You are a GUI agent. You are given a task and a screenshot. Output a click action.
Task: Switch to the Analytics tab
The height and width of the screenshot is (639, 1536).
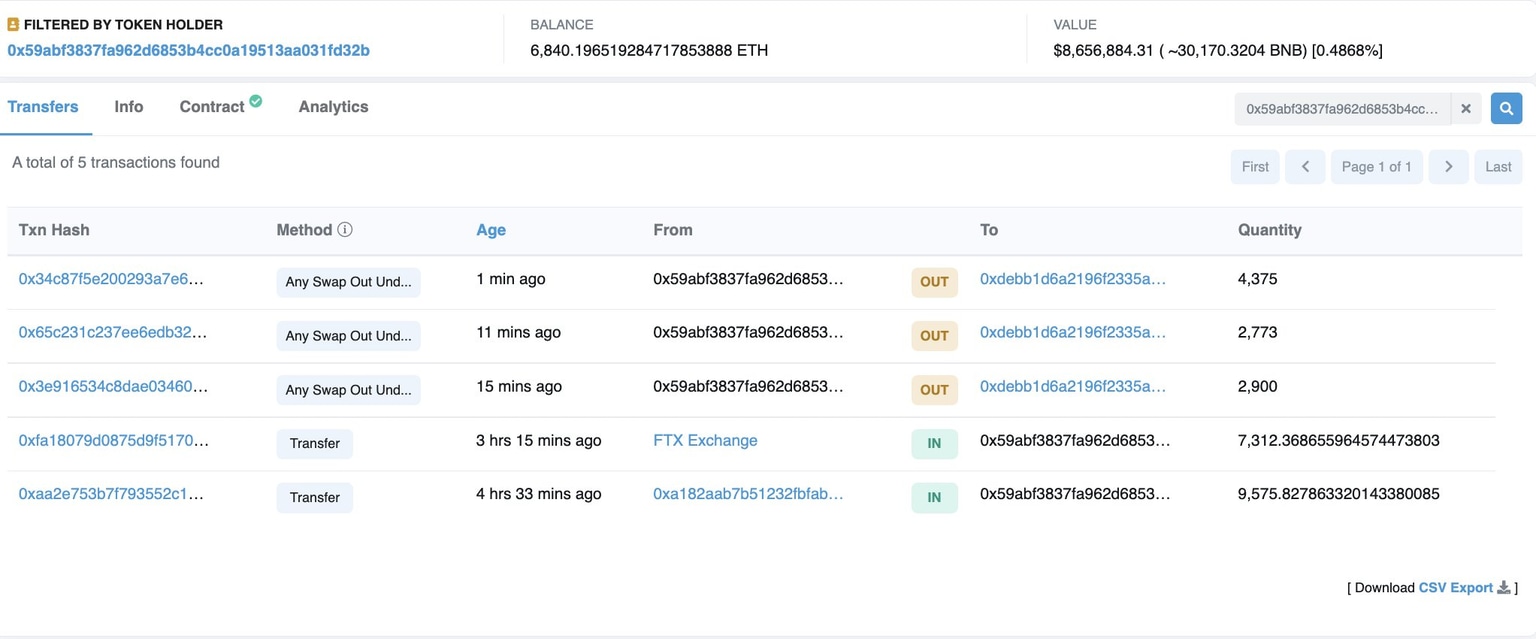[333, 106]
